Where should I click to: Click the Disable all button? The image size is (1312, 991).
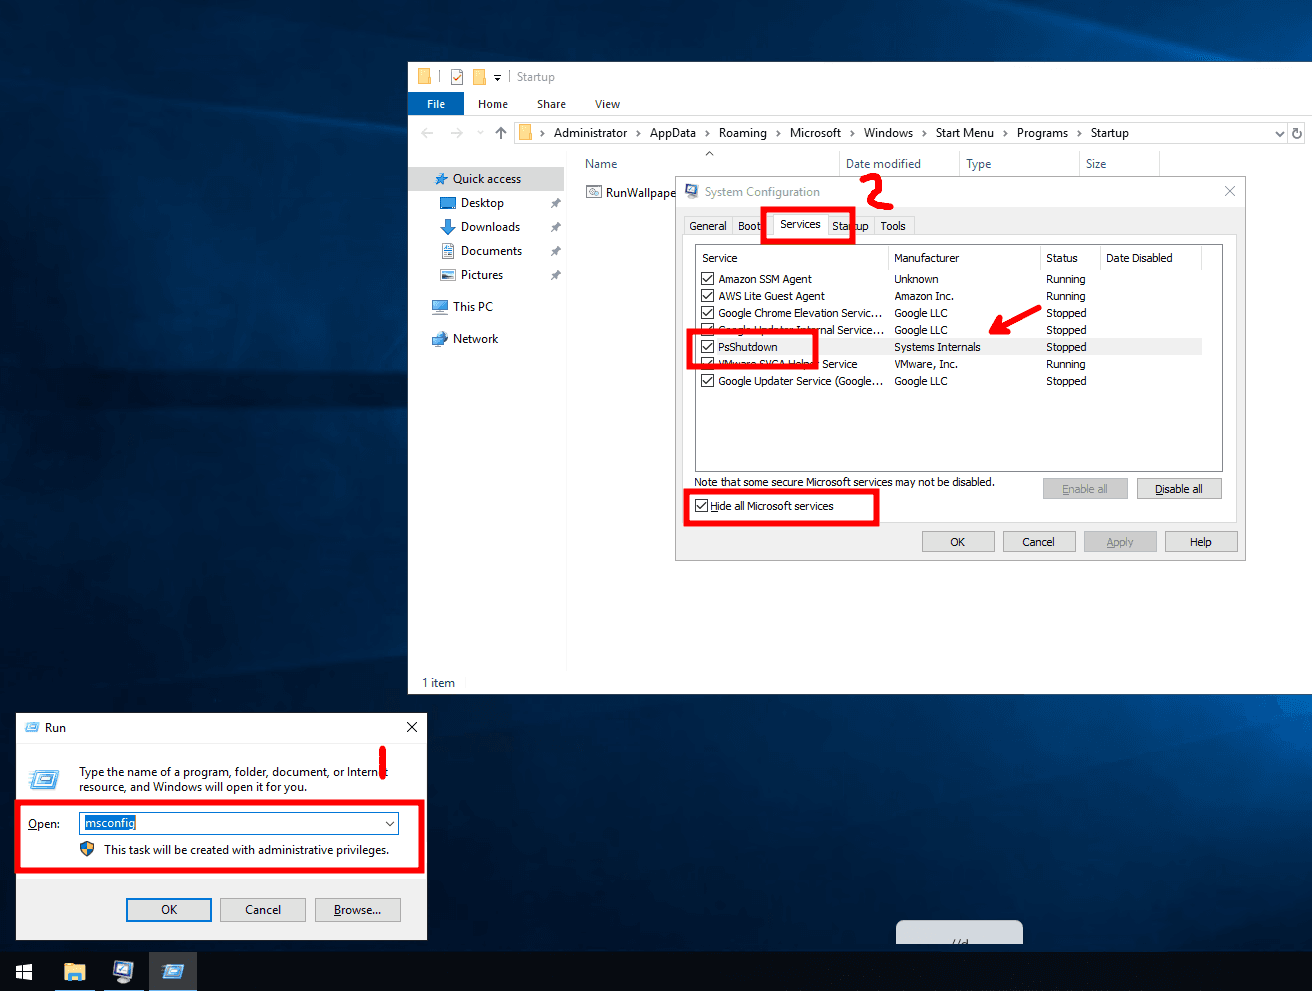click(1178, 489)
